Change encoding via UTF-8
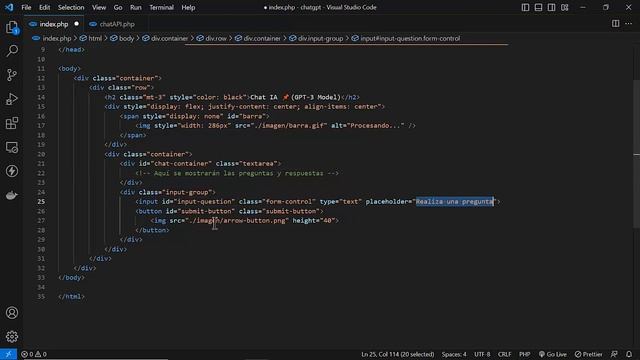This screenshot has width=640, height=360. (x=482, y=354)
